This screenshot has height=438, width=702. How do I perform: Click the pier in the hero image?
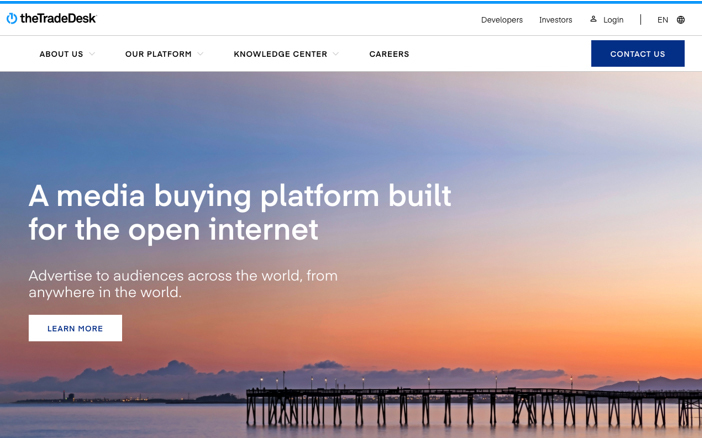[450, 400]
